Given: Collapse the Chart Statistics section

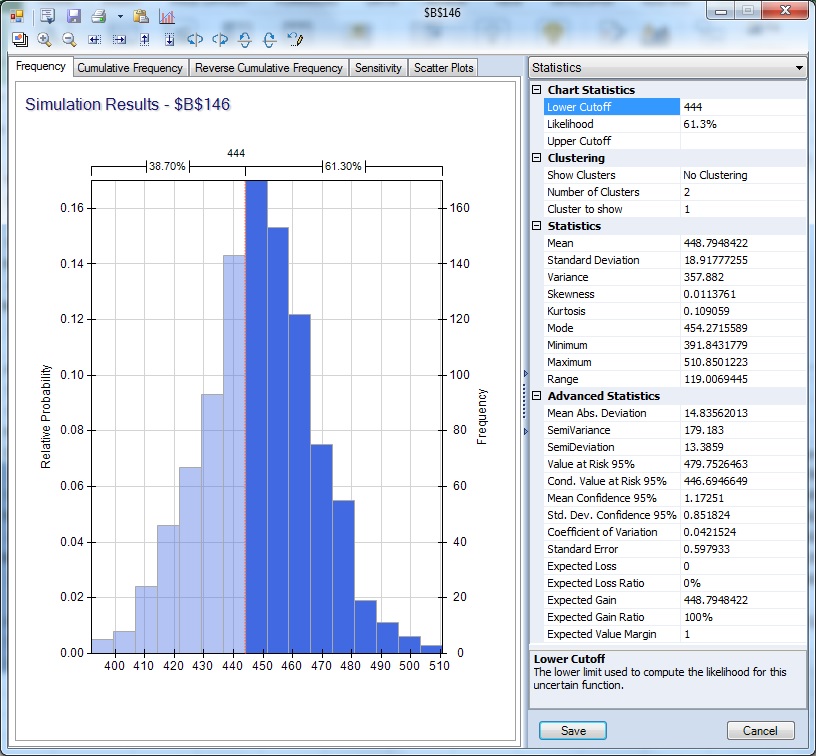Looking at the screenshot, I should pos(537,90).
